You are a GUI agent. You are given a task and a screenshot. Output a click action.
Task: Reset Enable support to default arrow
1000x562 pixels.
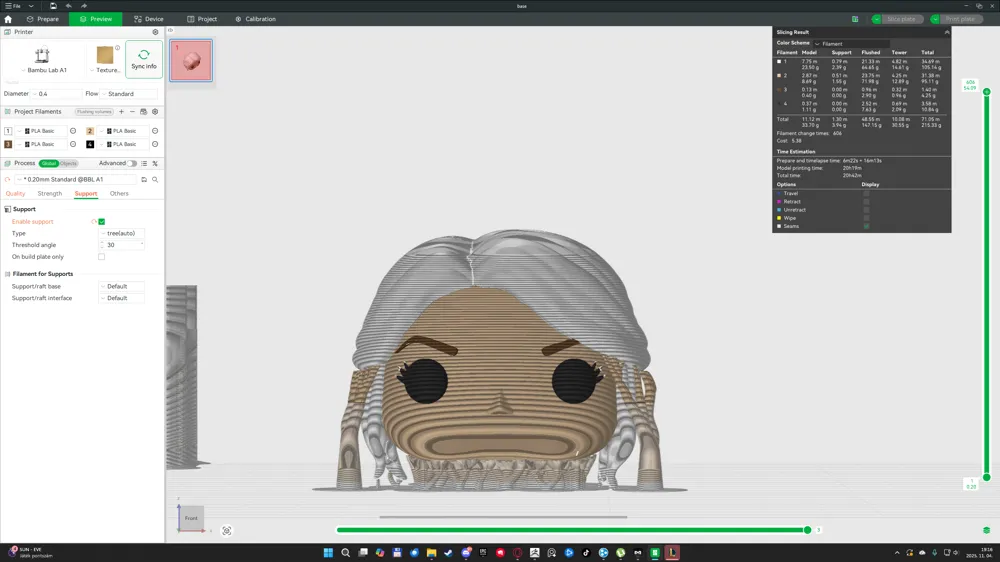pyautogui.click(x=94, y=222)
